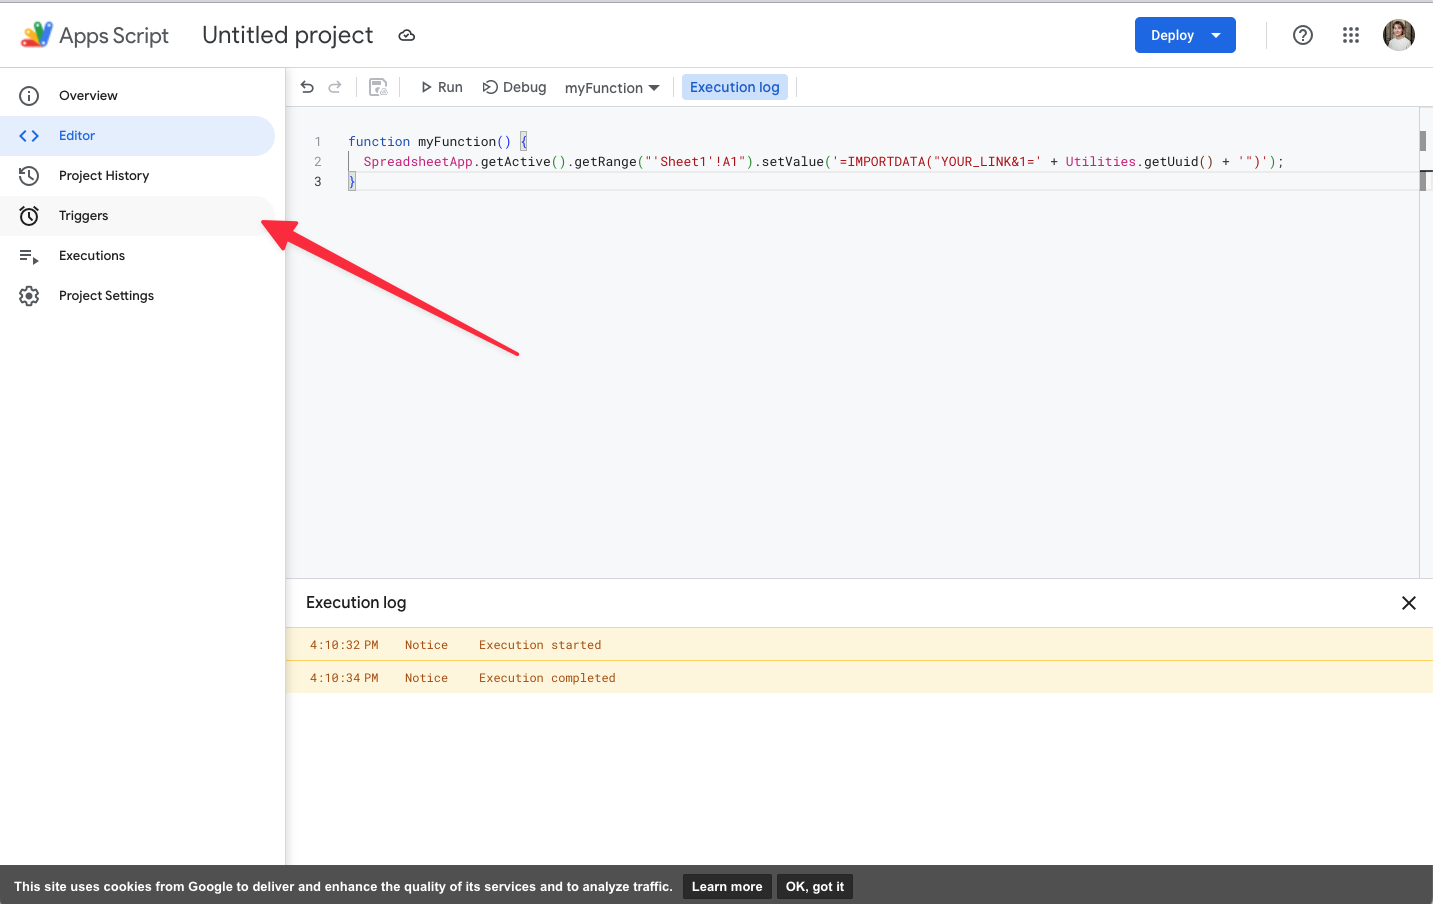This screenshot has height=904, width=1433.
Task: Run the script with Run button
Action: tap(441, 87)
